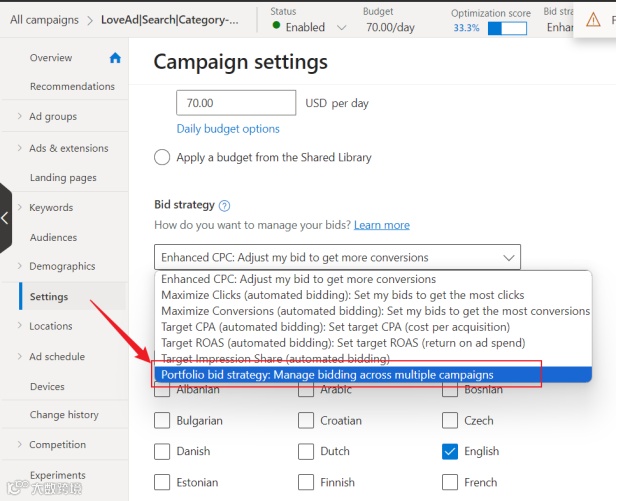Expand the Competition menu section

19,445
